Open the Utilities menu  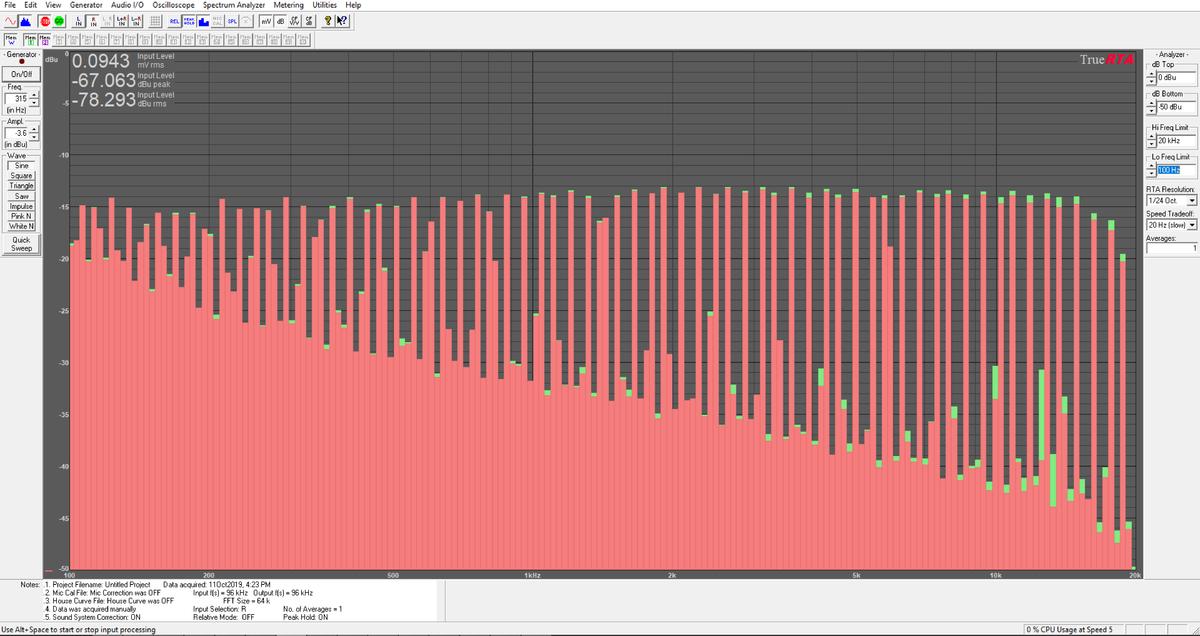pos(324,5)
